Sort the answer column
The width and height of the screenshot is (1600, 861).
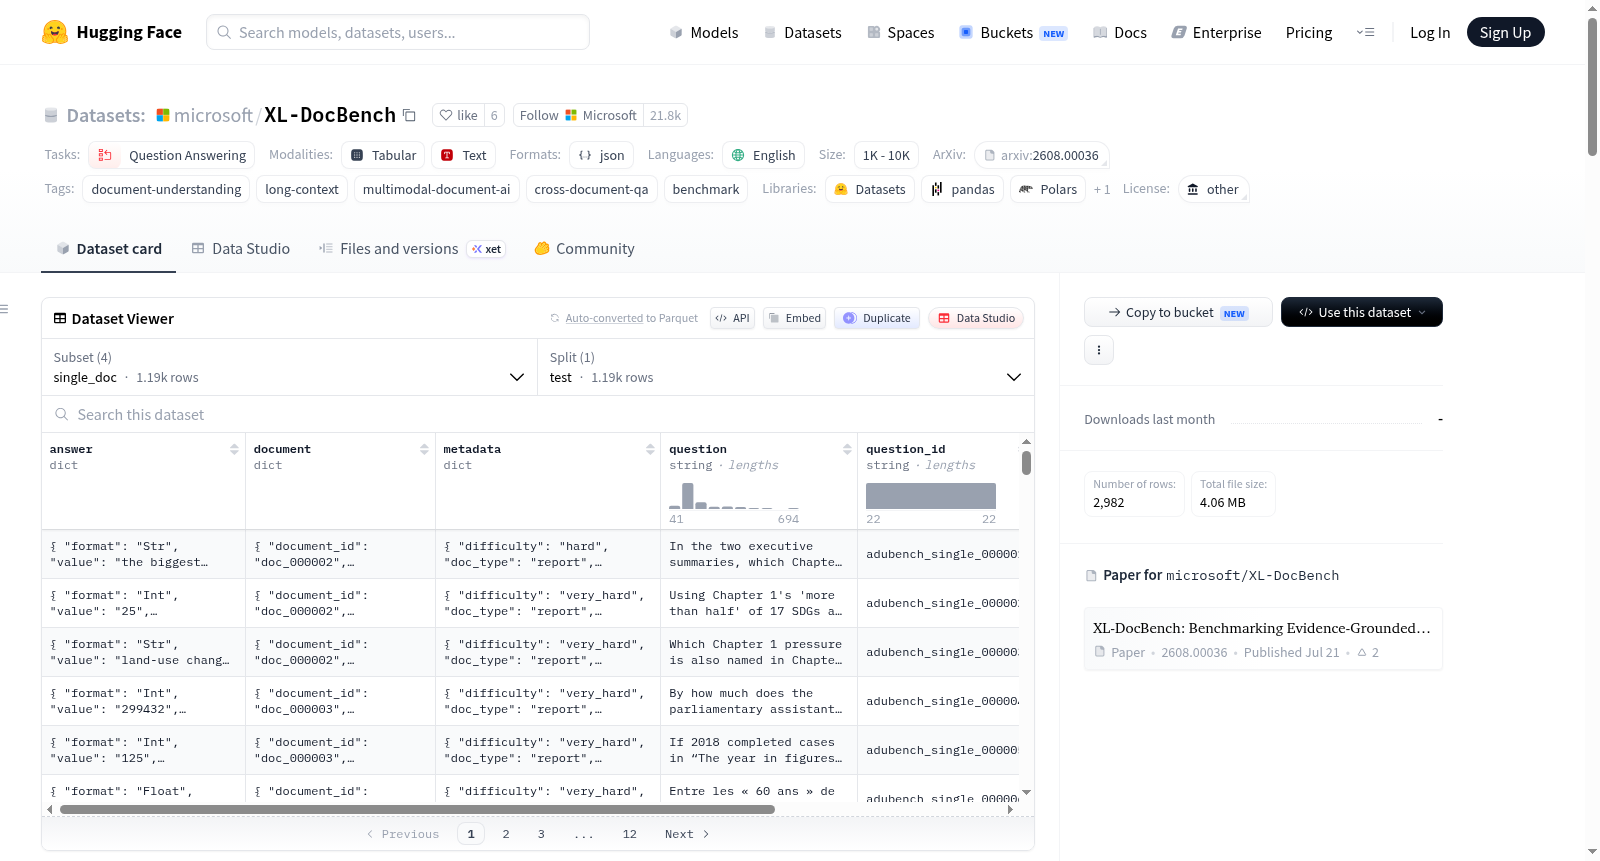pos(234,450)
